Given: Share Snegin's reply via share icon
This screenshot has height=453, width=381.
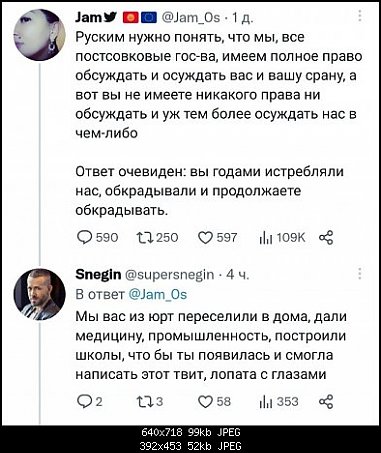Looking at the screenshot, I should tap(326, 402).
